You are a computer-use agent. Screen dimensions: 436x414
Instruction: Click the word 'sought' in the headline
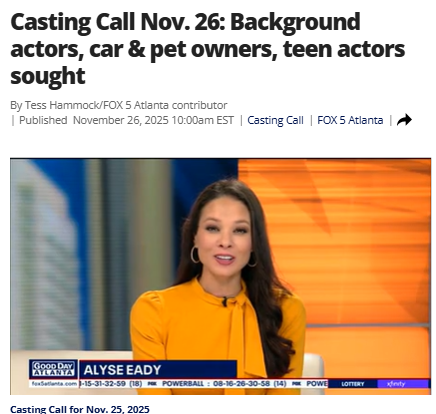point(48,76)
